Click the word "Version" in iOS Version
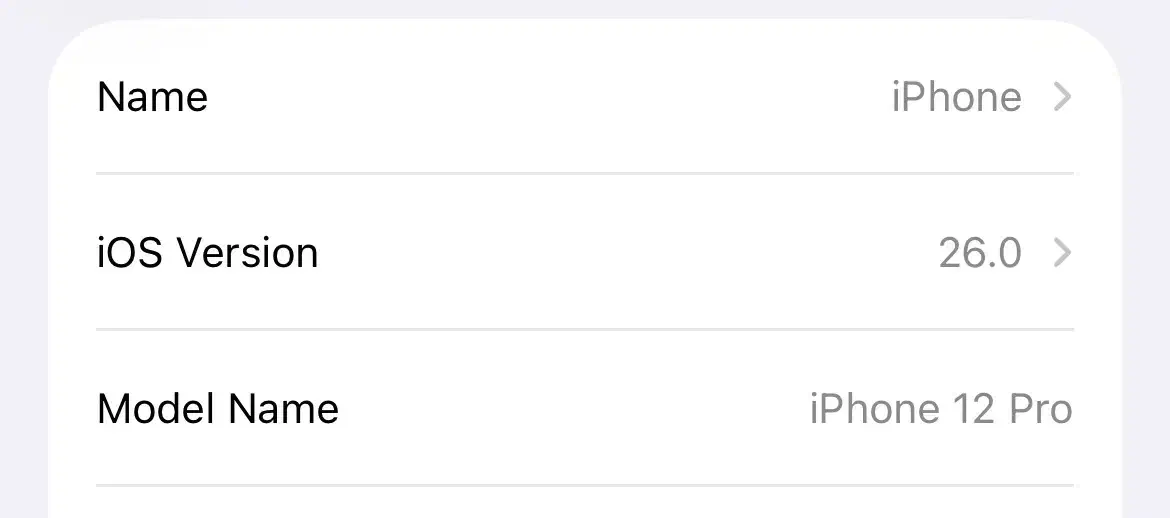This screenshot has height=518, width=1170. [x=248, y=253]
